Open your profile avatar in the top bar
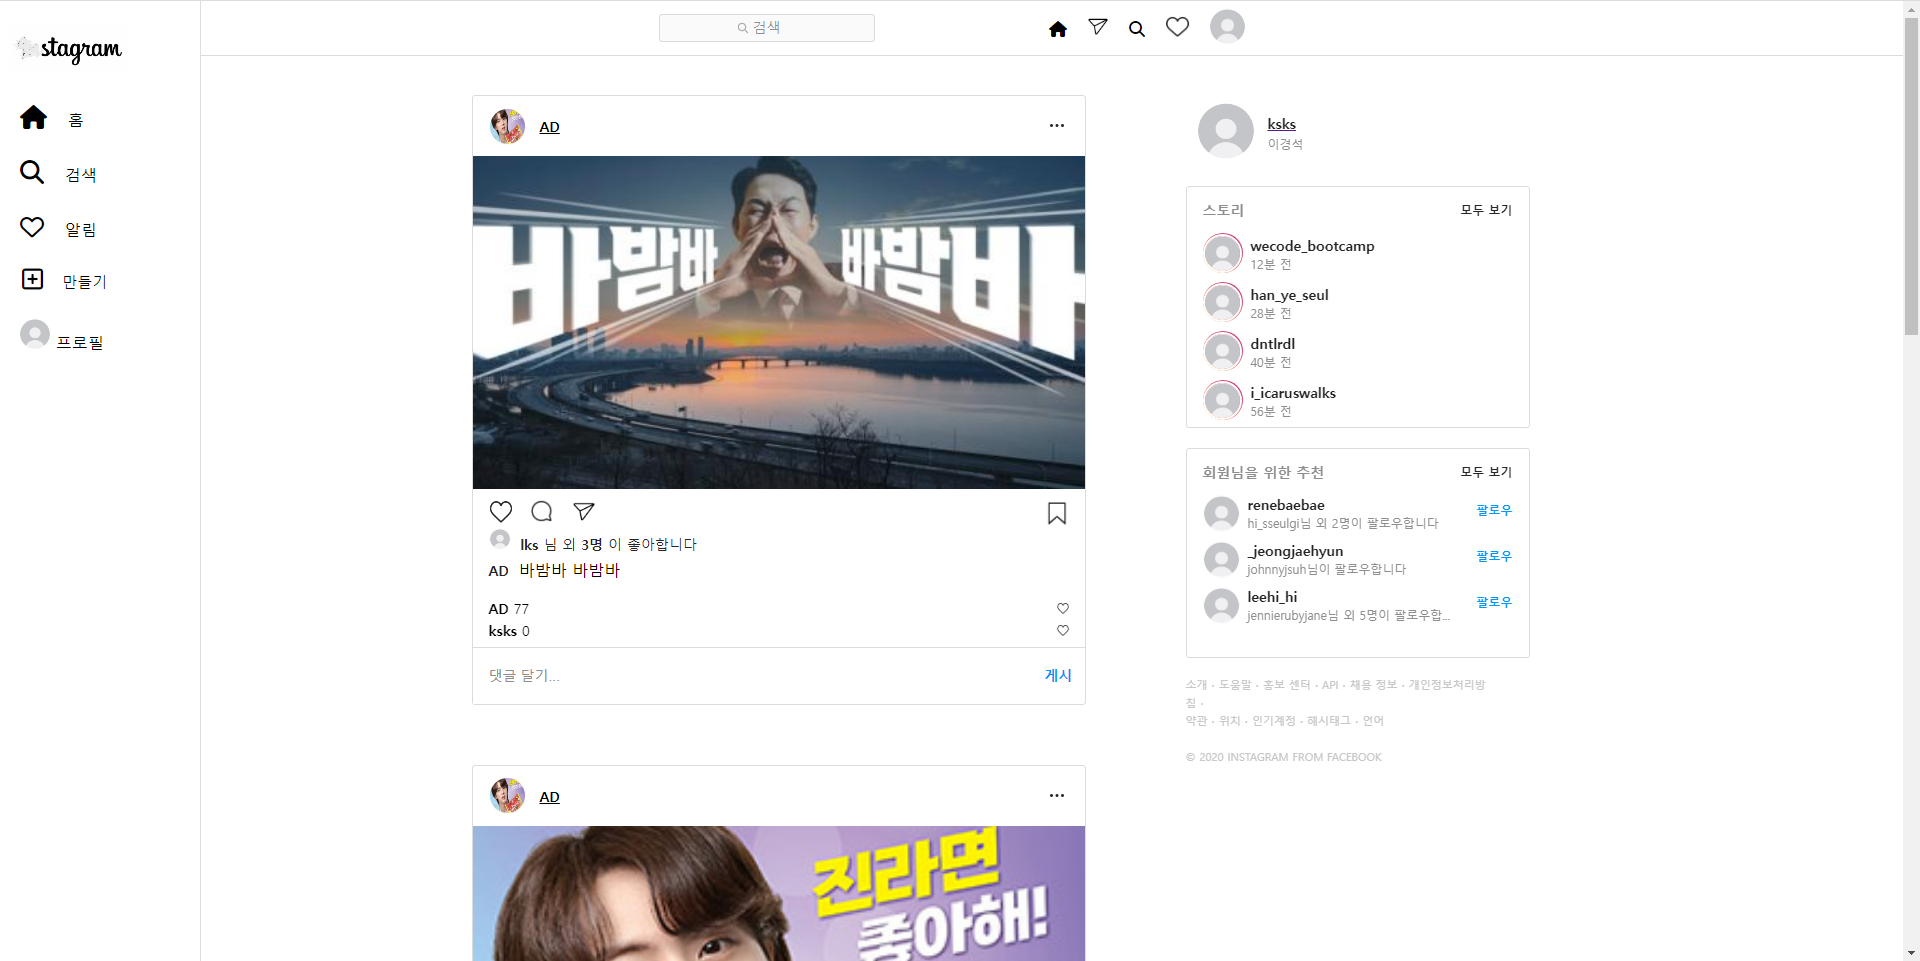This screenshot has height=961, width=1920. coord(1226,26)
